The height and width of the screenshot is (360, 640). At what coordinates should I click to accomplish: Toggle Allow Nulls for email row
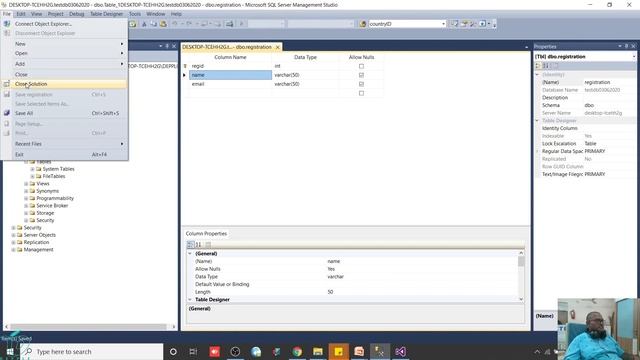click(361, 84)
